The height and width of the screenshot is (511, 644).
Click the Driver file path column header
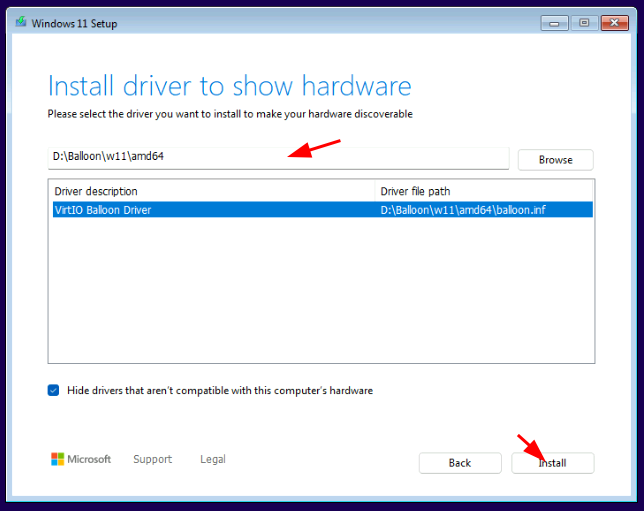pyautogui.click(x=484, y=191)
